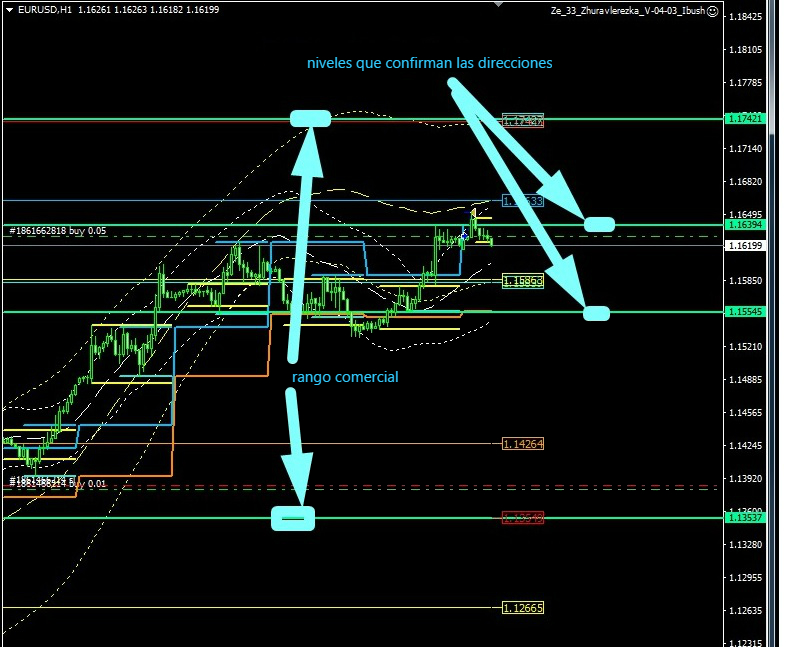This screenshot has width=791, height=647.
Task: Click the green 1.16394 price axis tag
Action: point(747,226)
